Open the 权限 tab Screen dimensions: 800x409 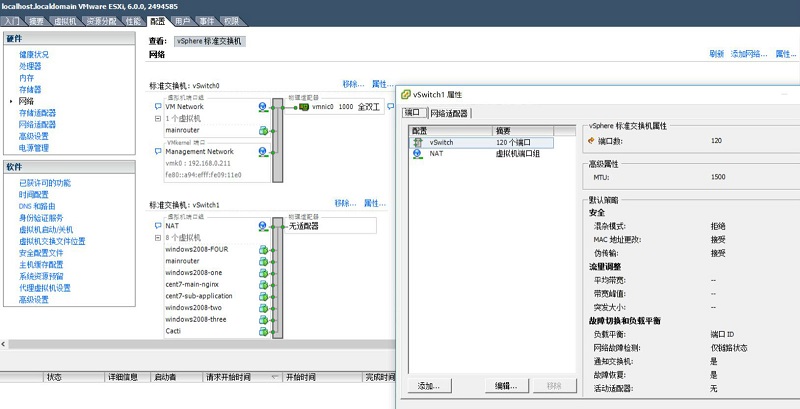(x=232, y=21)
